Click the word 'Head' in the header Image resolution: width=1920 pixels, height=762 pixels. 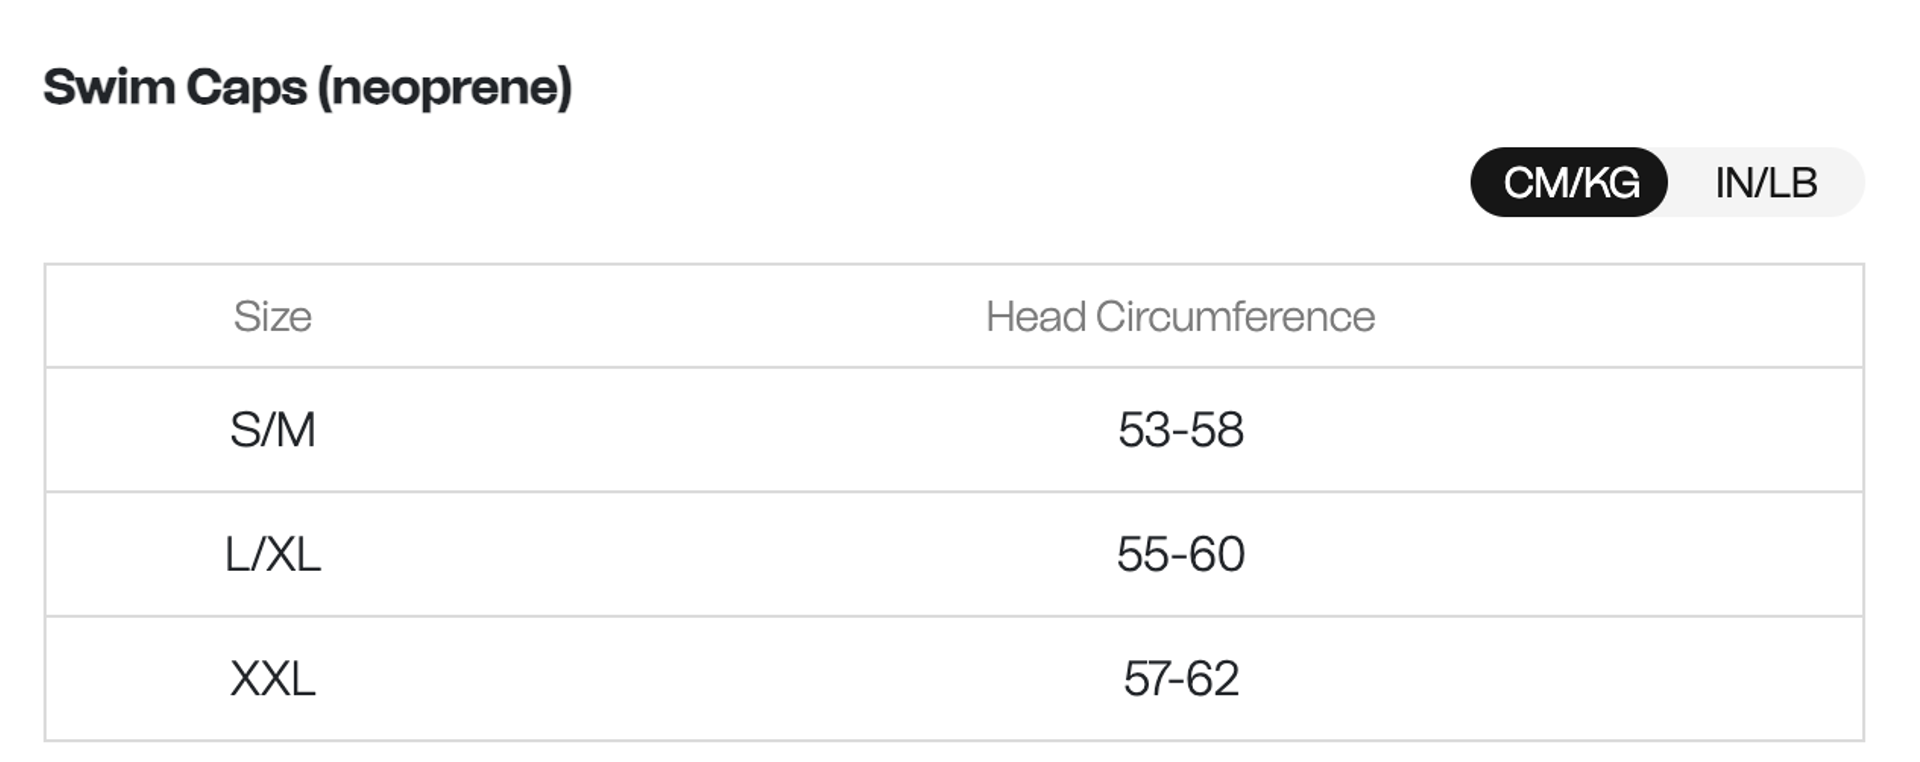point(1035,317)
